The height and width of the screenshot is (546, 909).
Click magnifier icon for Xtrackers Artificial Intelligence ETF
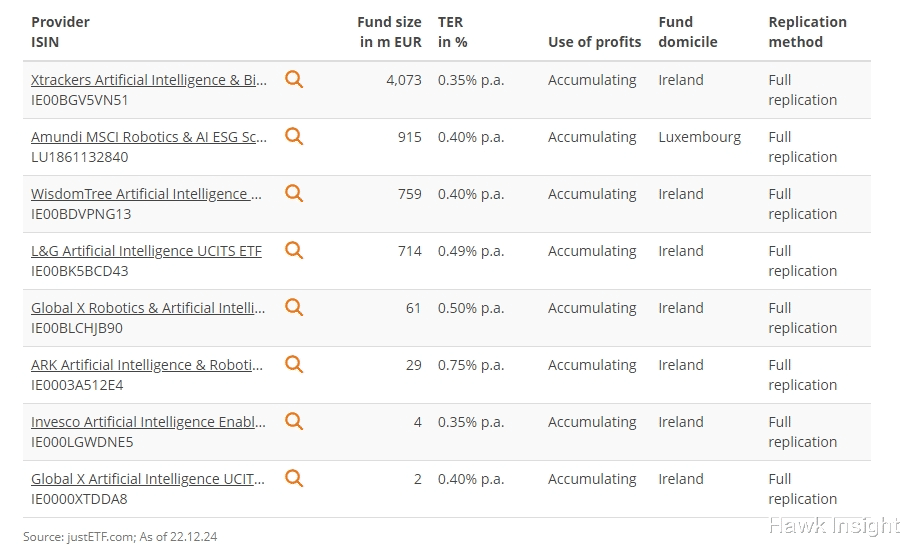[294, 79]
